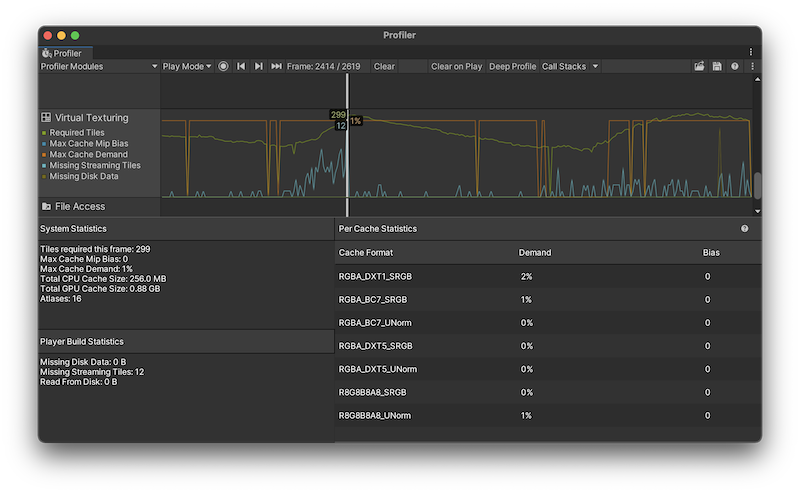Step to the next frame

259,67
